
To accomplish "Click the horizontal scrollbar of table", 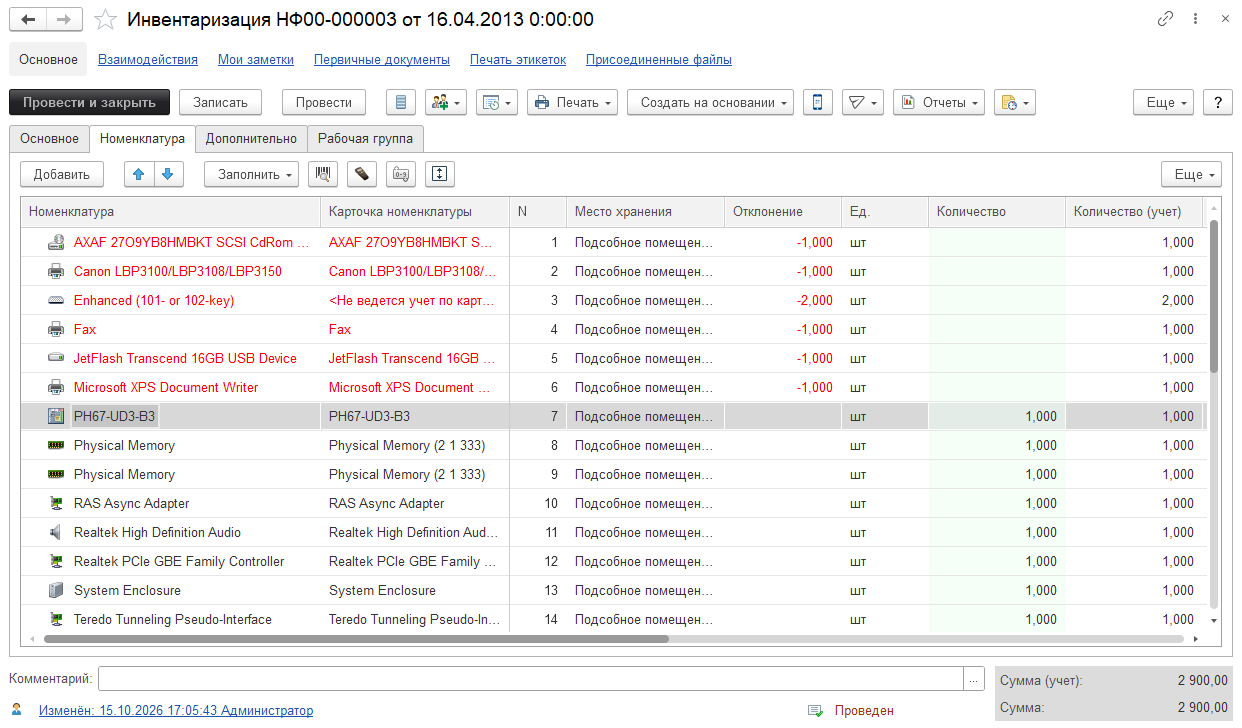I will click(x=356, y=638).
